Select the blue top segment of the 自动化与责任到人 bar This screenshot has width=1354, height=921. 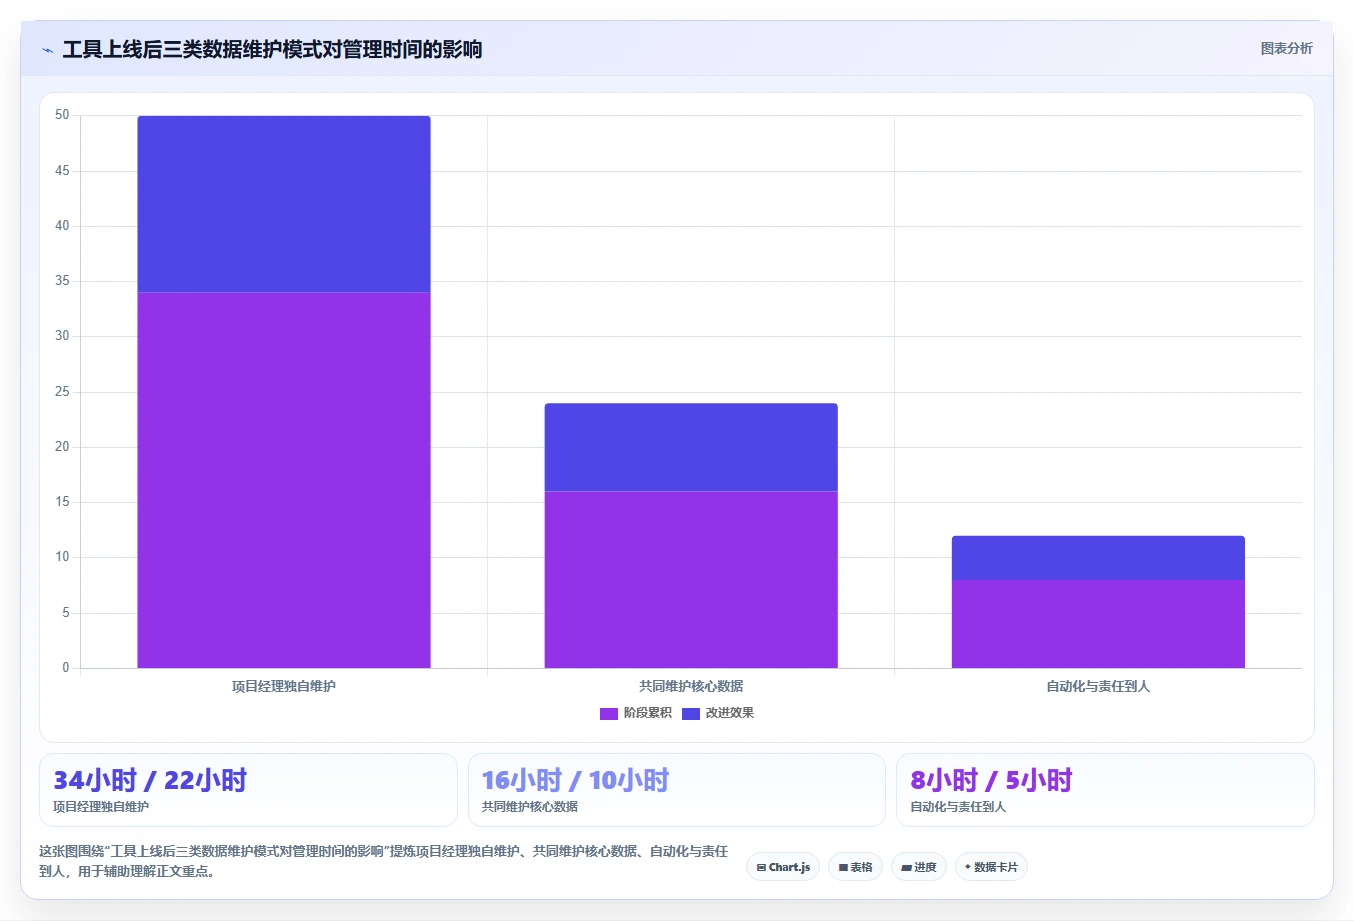point(1098,558)
